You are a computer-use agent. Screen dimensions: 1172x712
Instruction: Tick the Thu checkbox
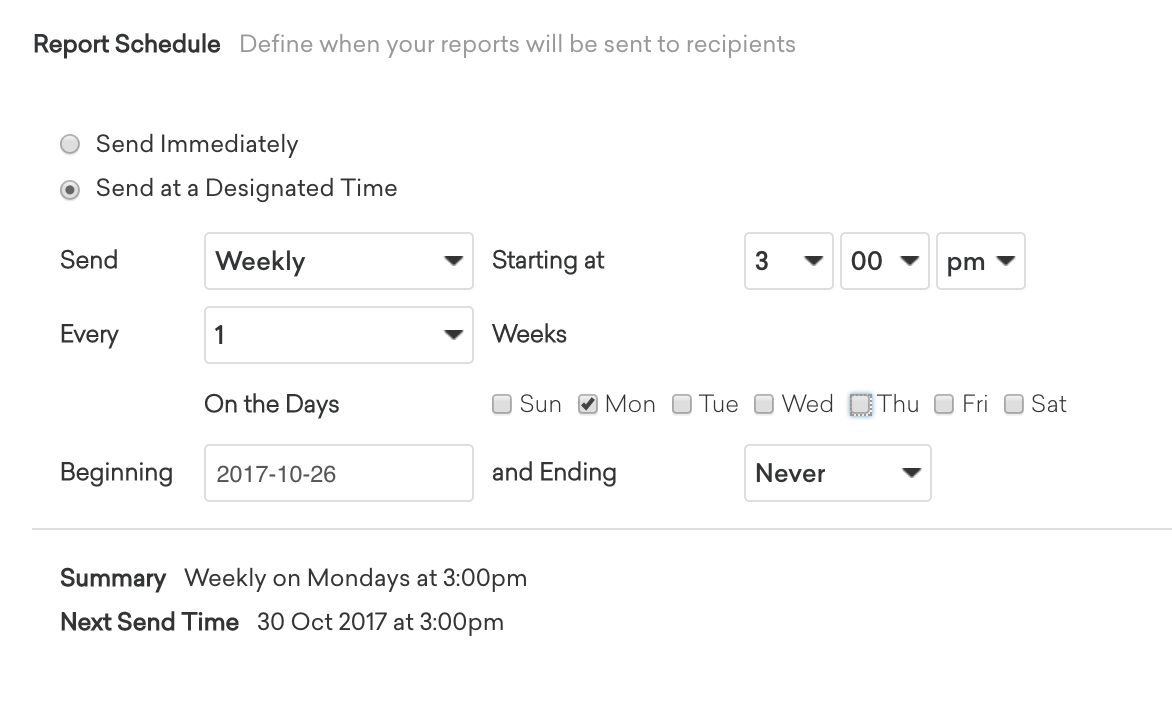point(860,405)
